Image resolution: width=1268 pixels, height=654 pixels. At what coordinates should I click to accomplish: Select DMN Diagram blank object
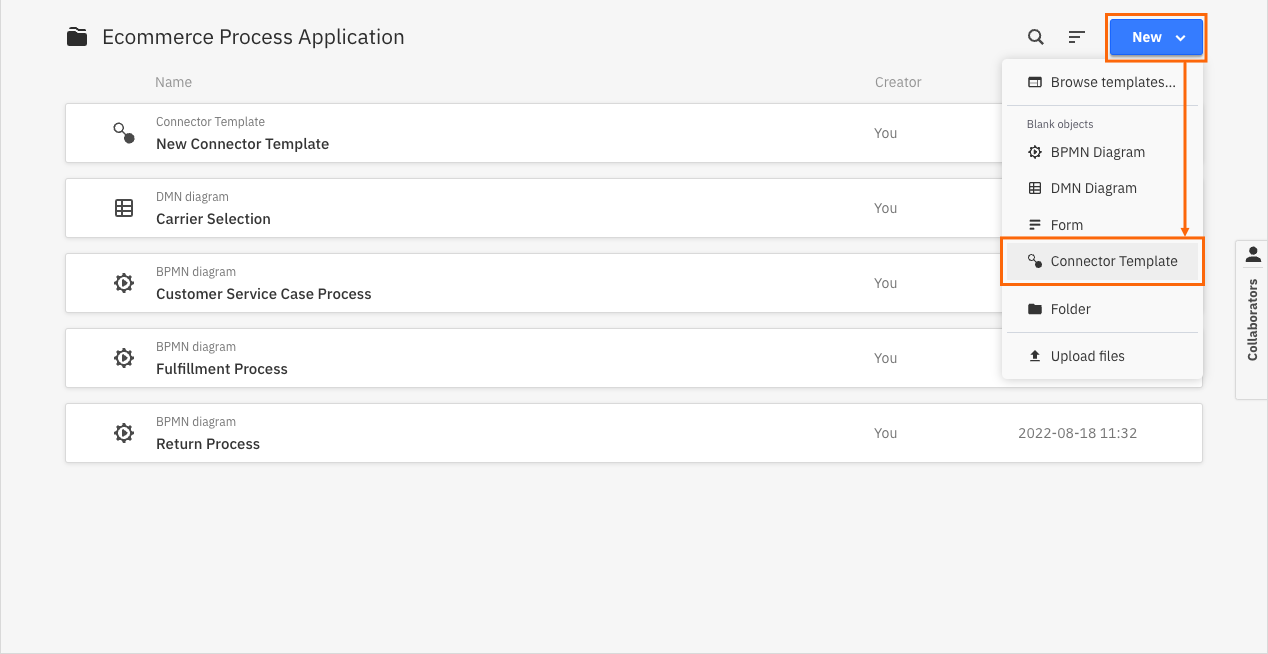pos(1093,188)
